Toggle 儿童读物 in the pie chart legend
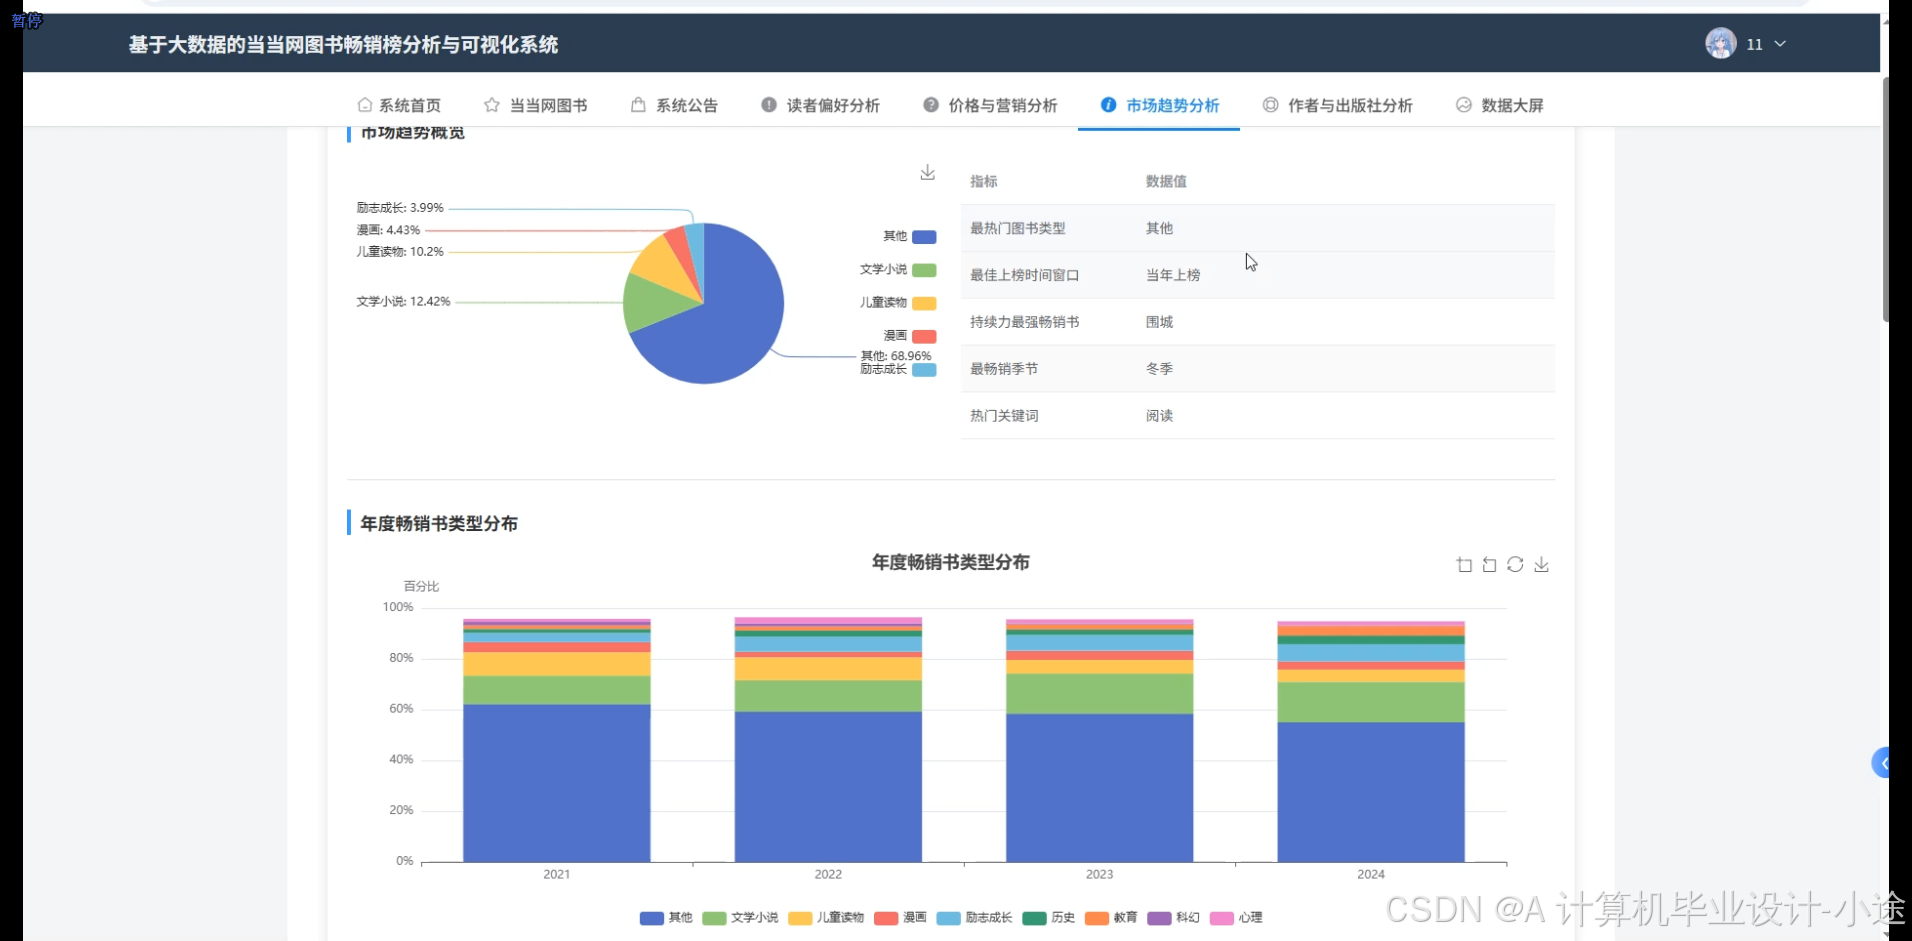The width and height of the screenshot is (1912, 941). pyautogui.click(x=898, y=303)
